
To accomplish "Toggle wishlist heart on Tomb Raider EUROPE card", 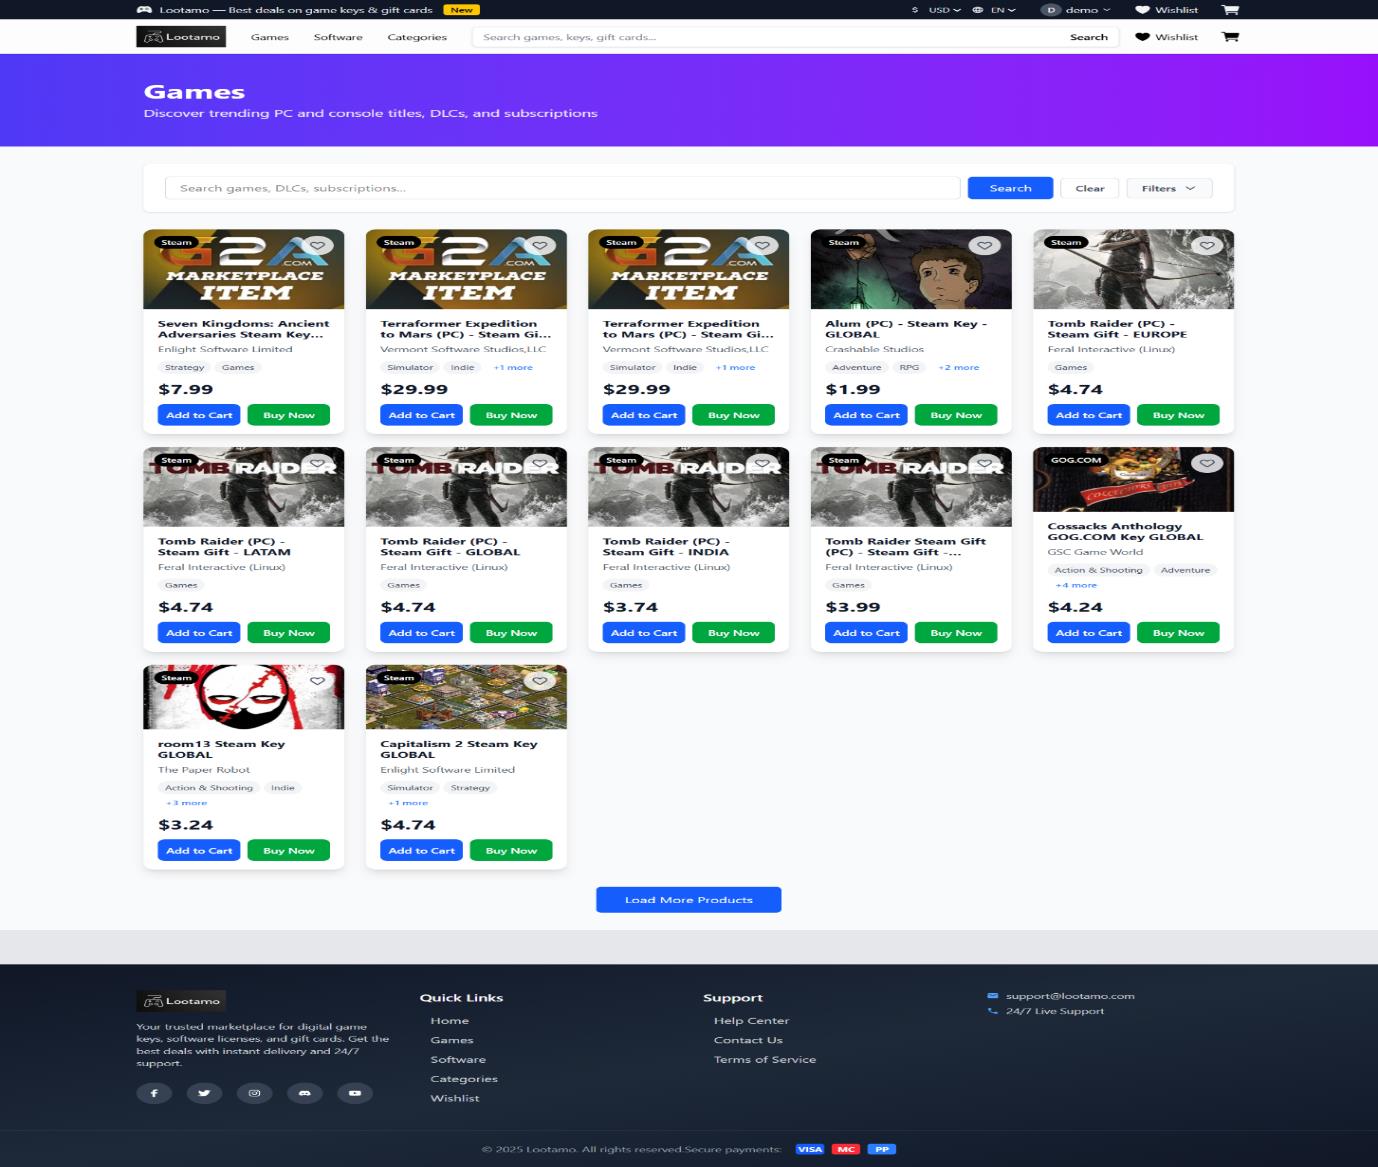I will coord(1206,244).
